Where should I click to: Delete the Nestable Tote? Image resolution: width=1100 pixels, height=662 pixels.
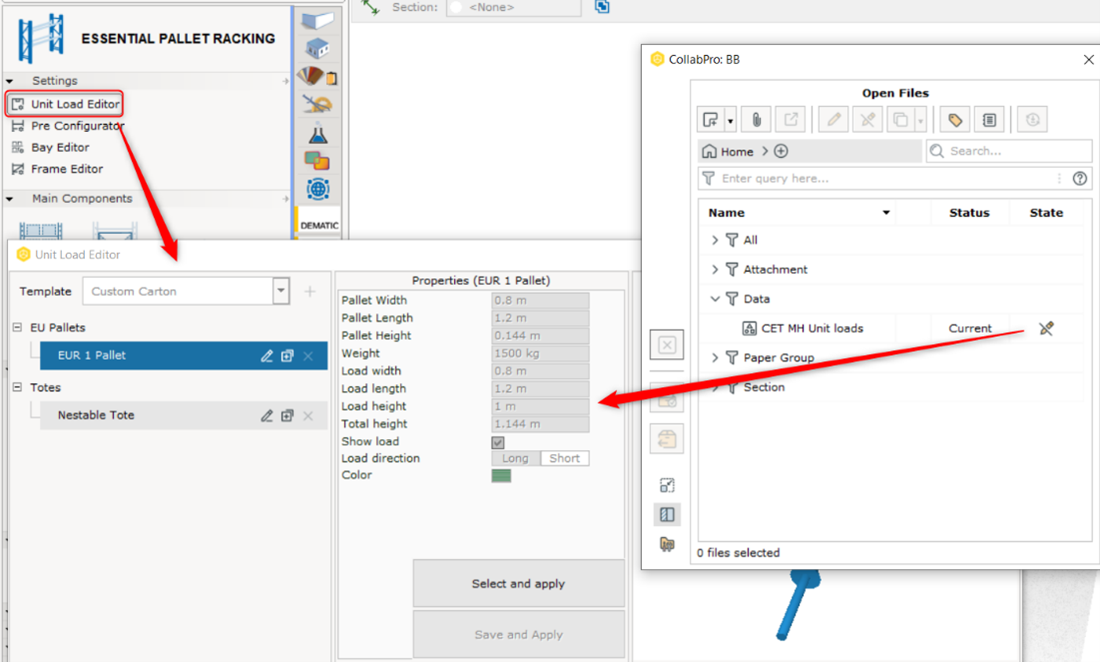tap(308, 416)
